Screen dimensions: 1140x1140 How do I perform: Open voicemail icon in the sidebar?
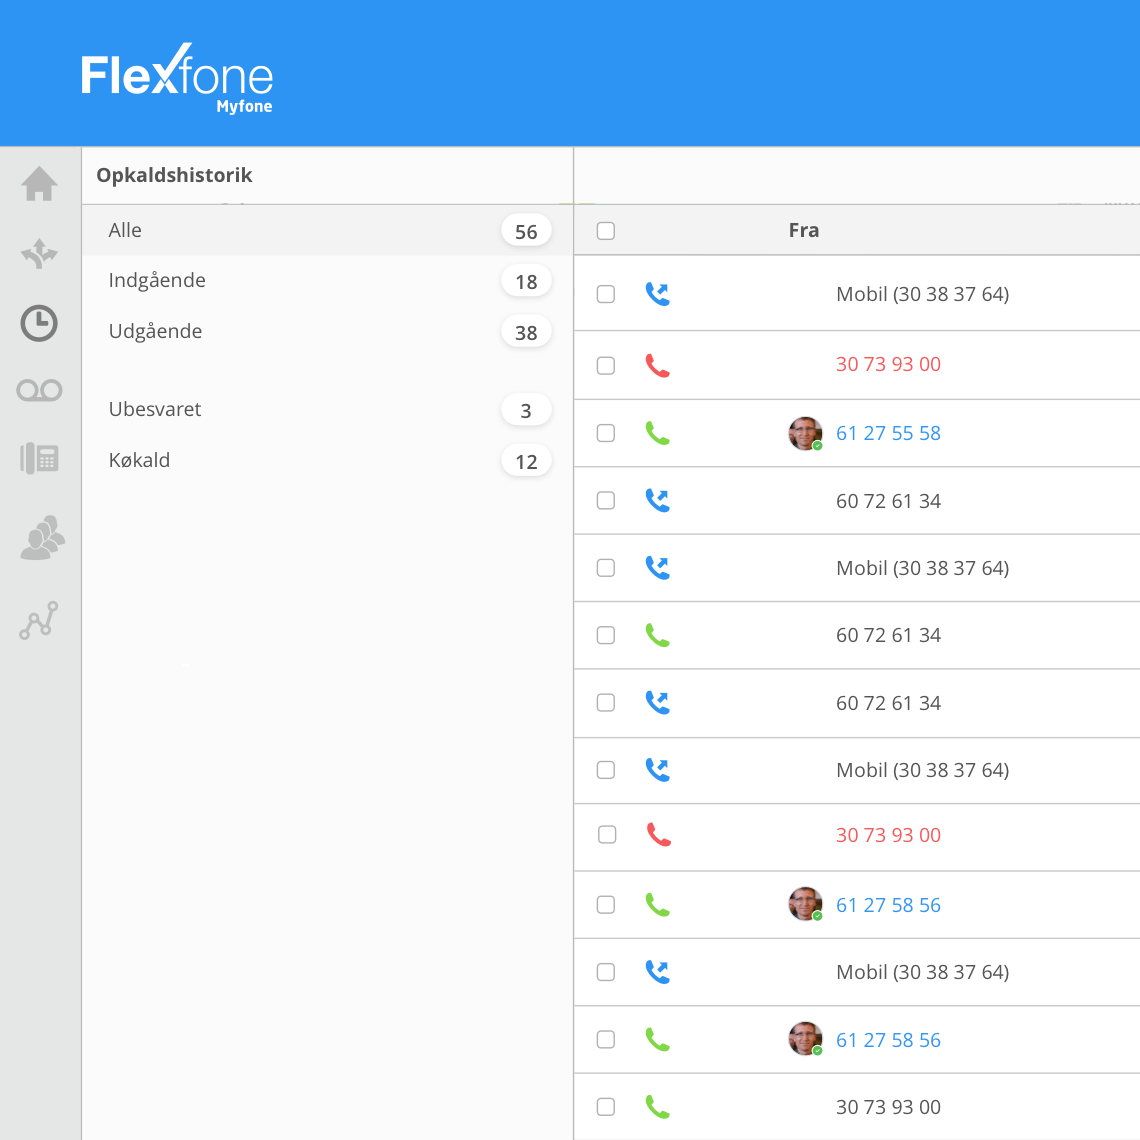(x=39, y=390)
